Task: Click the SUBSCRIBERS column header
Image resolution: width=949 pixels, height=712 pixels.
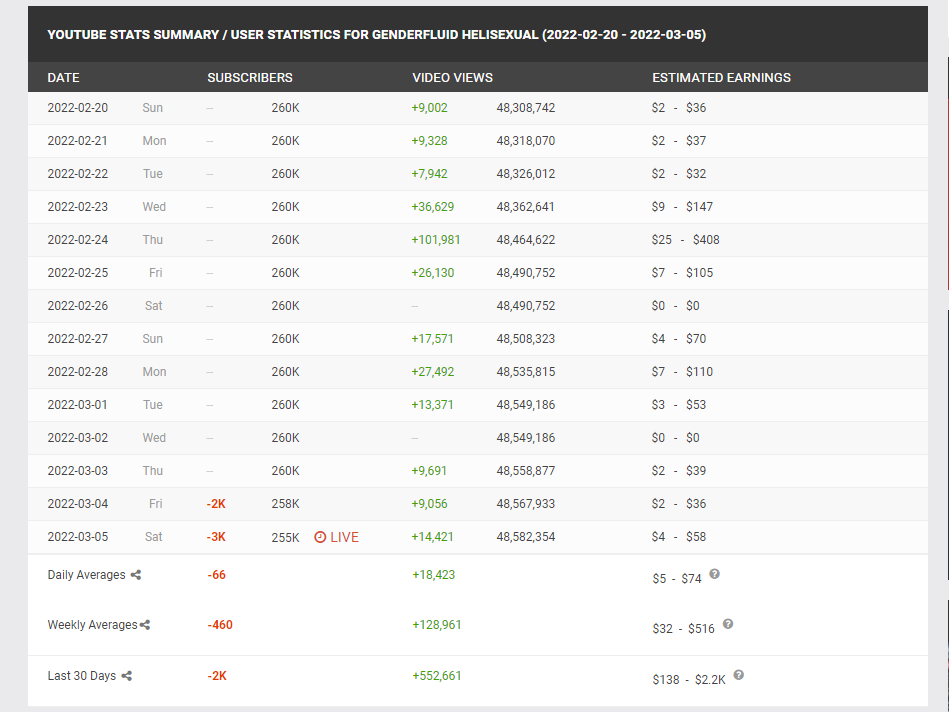Action: [250, 77]
